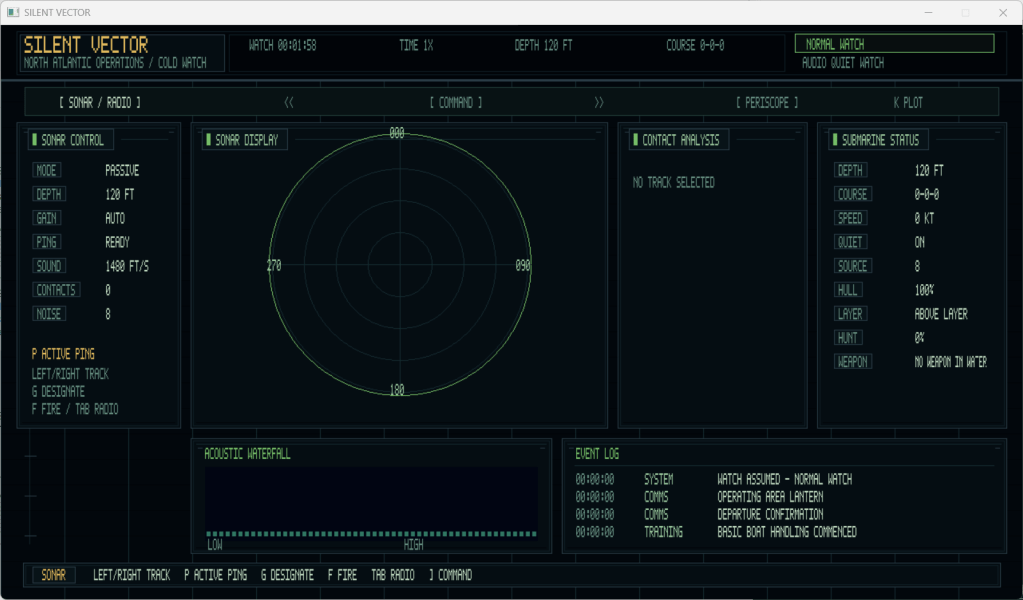Click the LOW label under the waterfall
1023x600 pixels.
coord(215,545)
